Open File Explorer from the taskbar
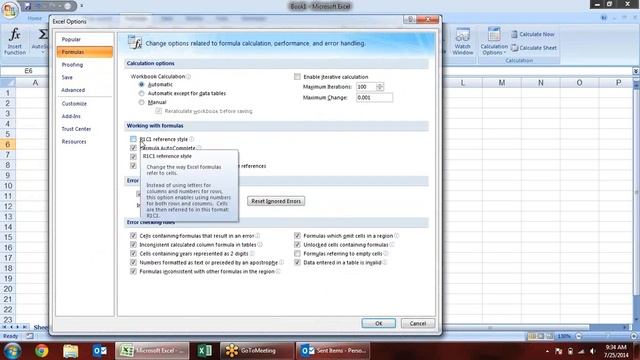This screenshot has width=640, height=360. click(x=70, y=351)
